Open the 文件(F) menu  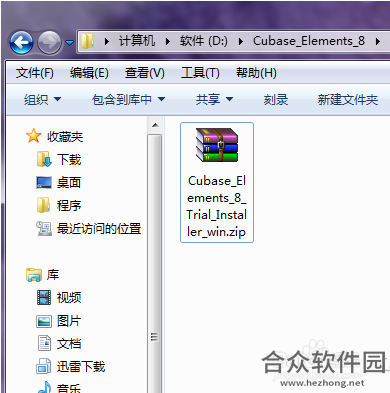(35, 73)
